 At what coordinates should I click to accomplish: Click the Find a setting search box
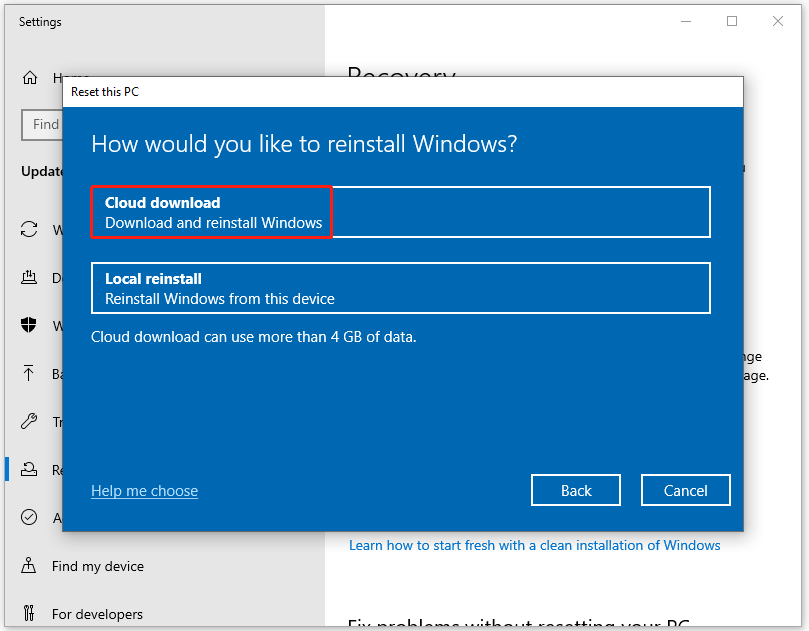(x=42, y=124)
